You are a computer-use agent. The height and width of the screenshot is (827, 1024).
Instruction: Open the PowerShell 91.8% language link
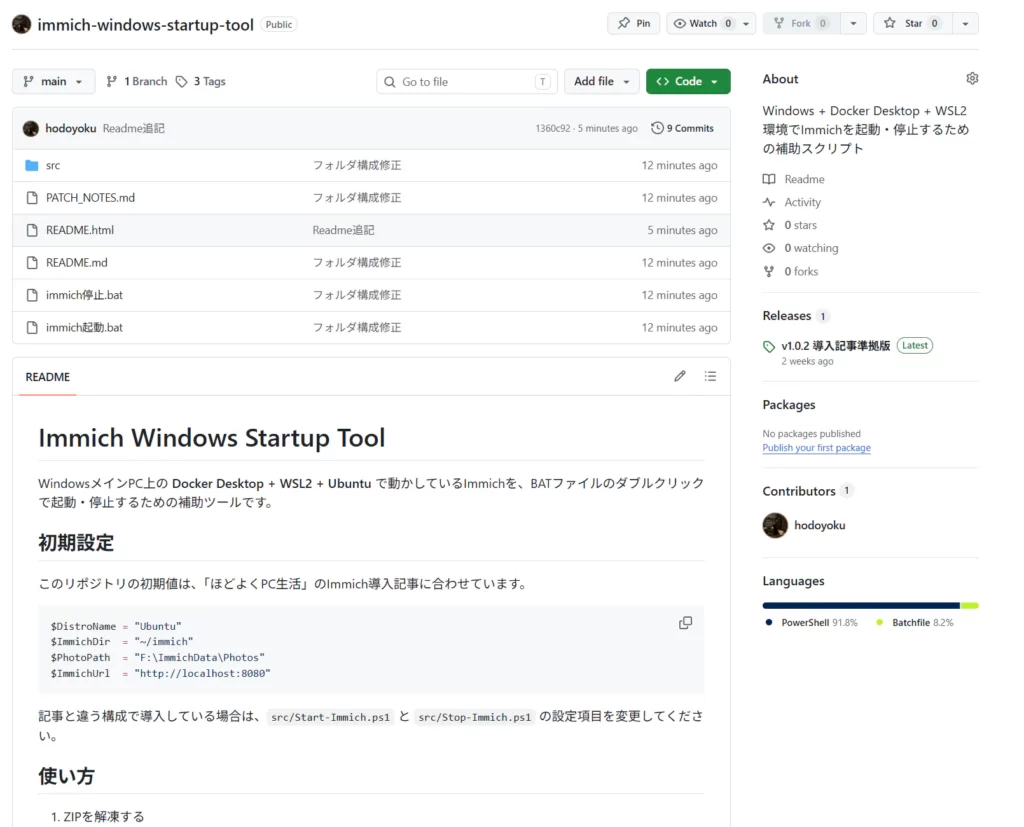pos(812,623)
